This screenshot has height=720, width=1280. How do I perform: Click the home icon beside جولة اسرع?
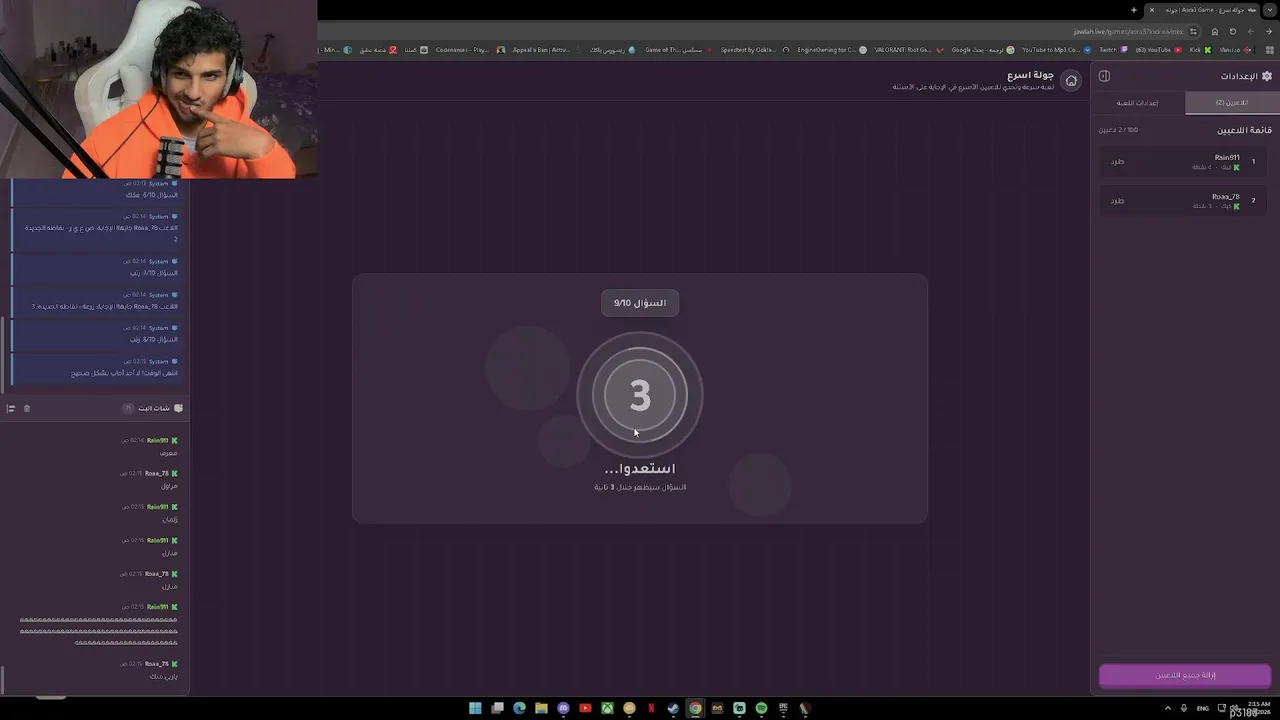(x=1071, y=81)
